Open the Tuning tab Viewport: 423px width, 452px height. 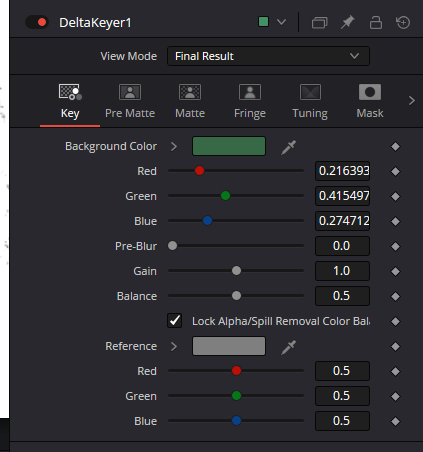pyautogui.click(x=310, y=101)
